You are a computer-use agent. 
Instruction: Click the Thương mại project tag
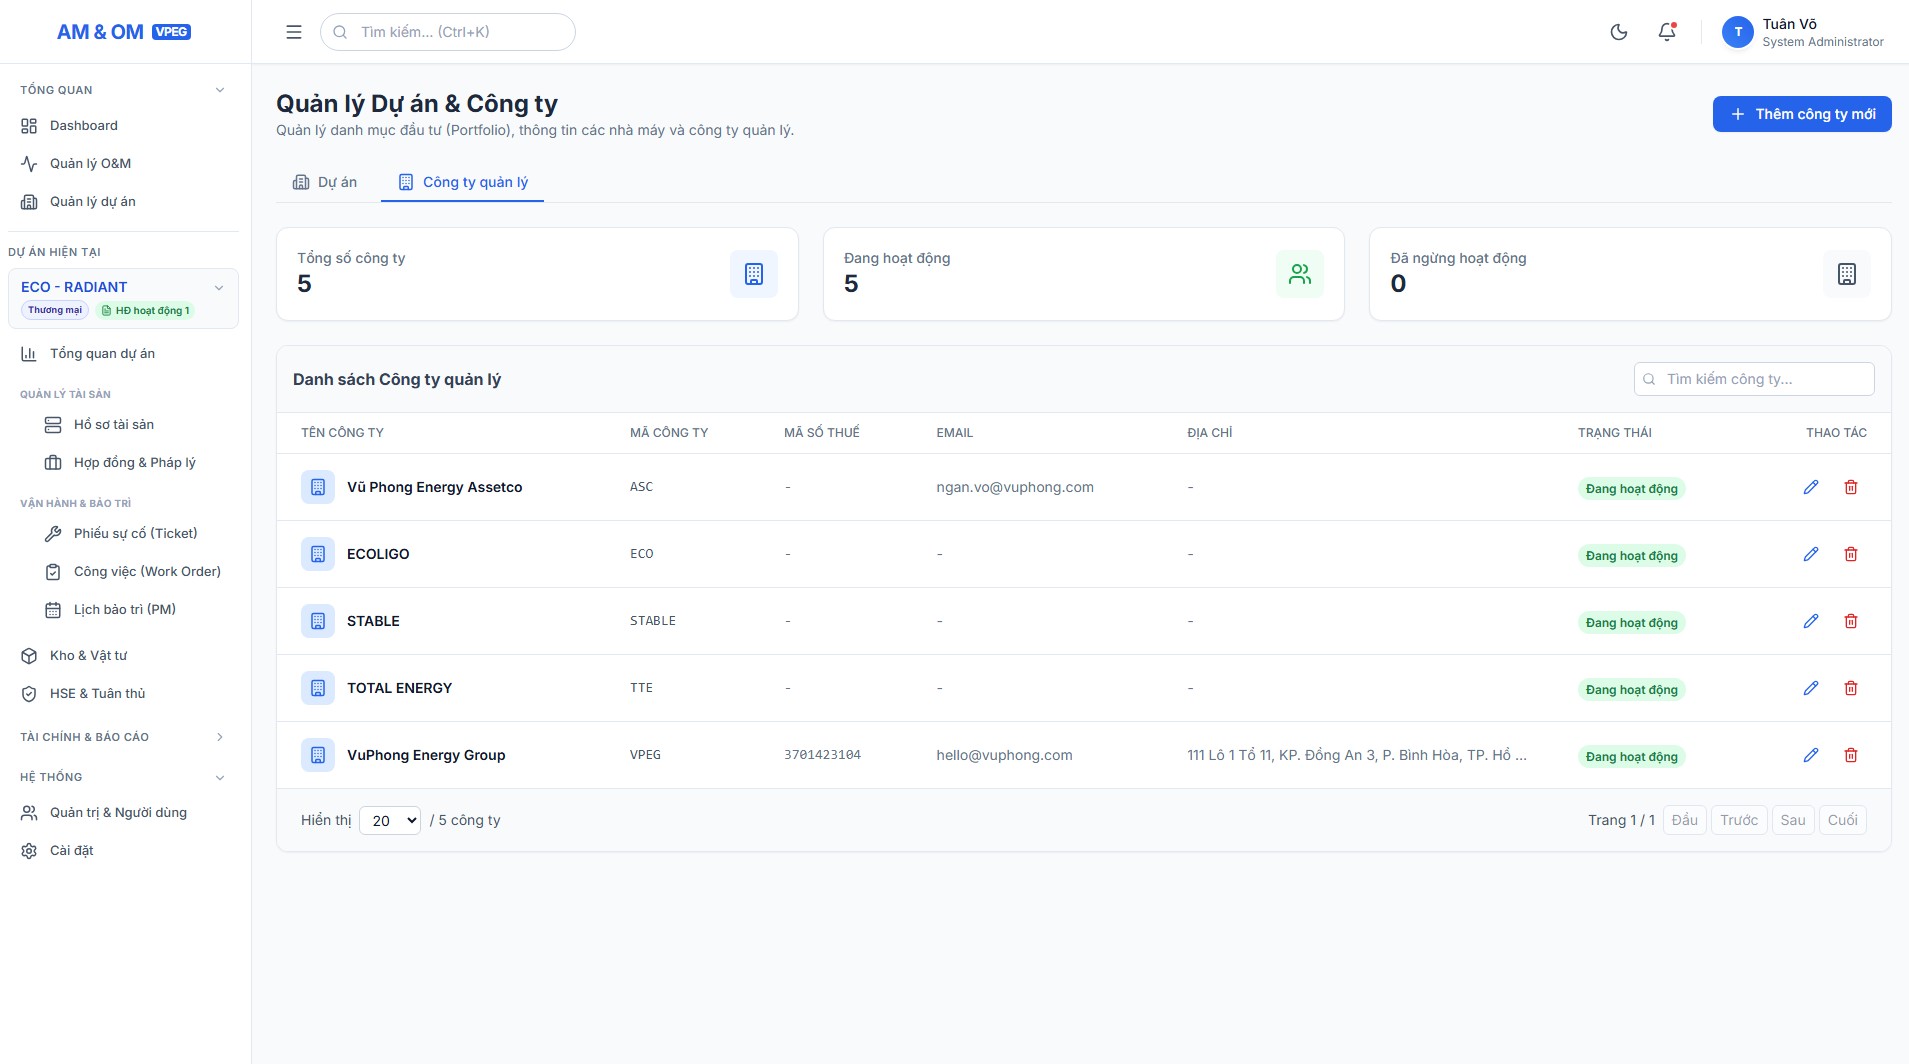coord(55,310)
